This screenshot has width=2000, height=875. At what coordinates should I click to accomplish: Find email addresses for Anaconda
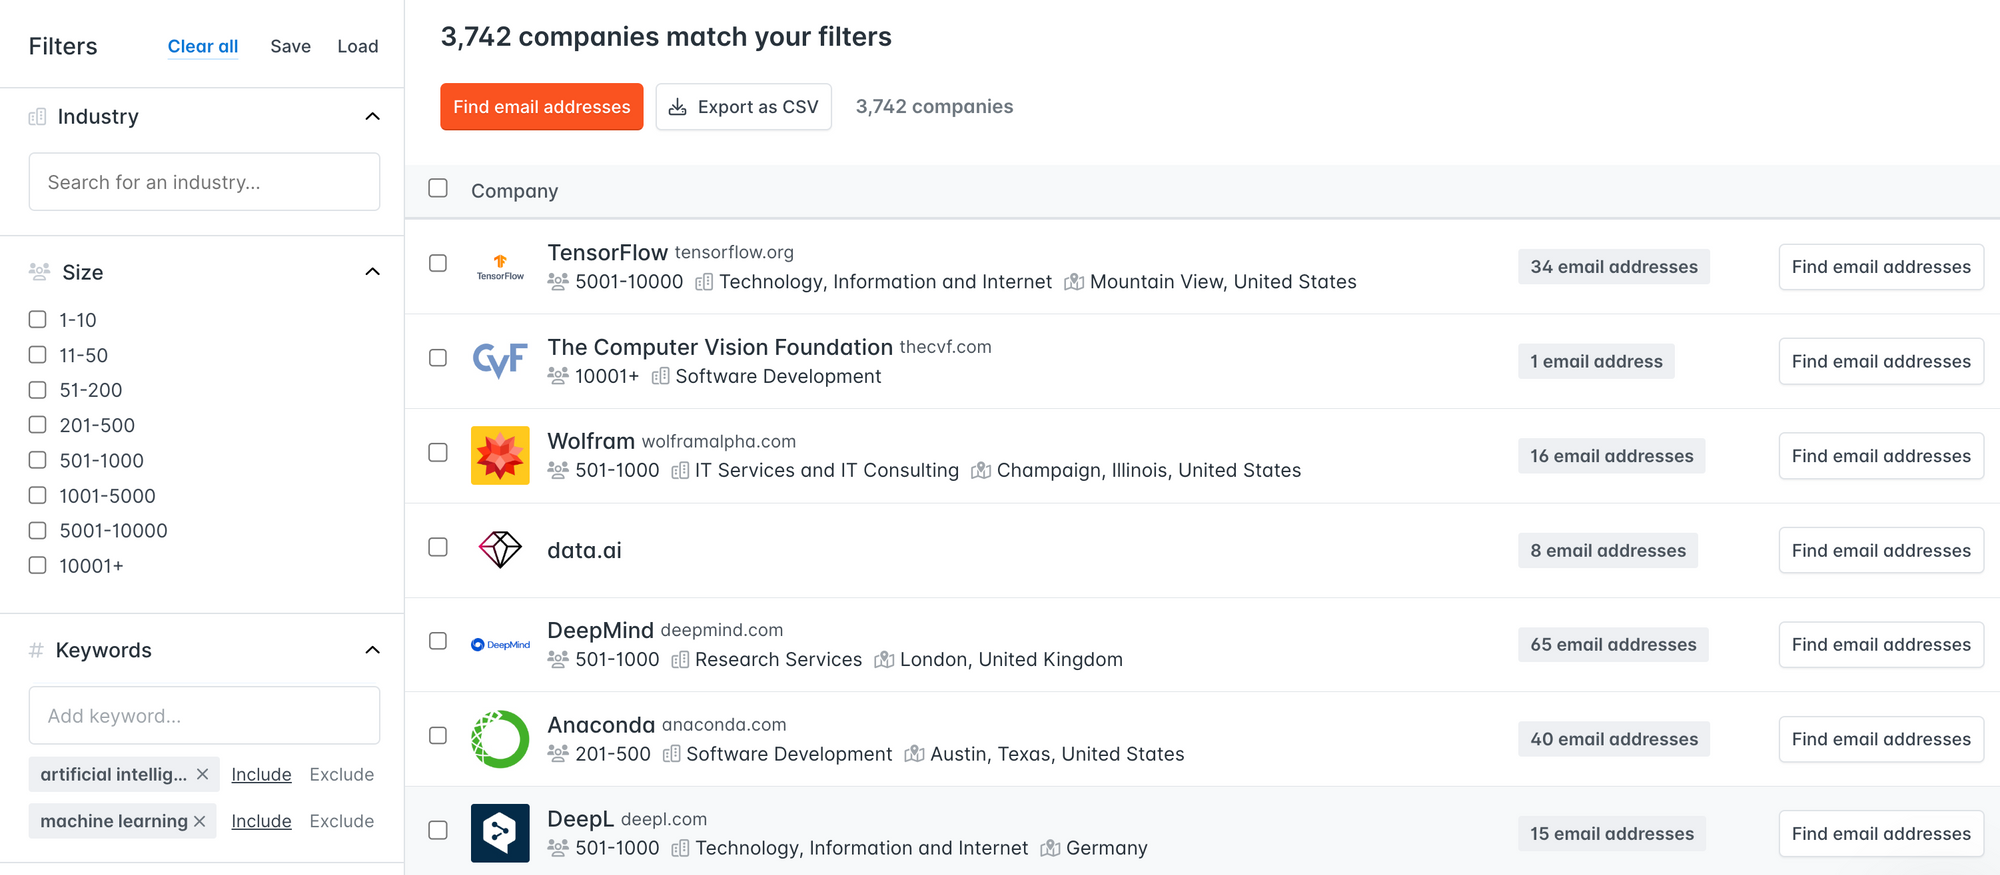(x=1881, y=739)
